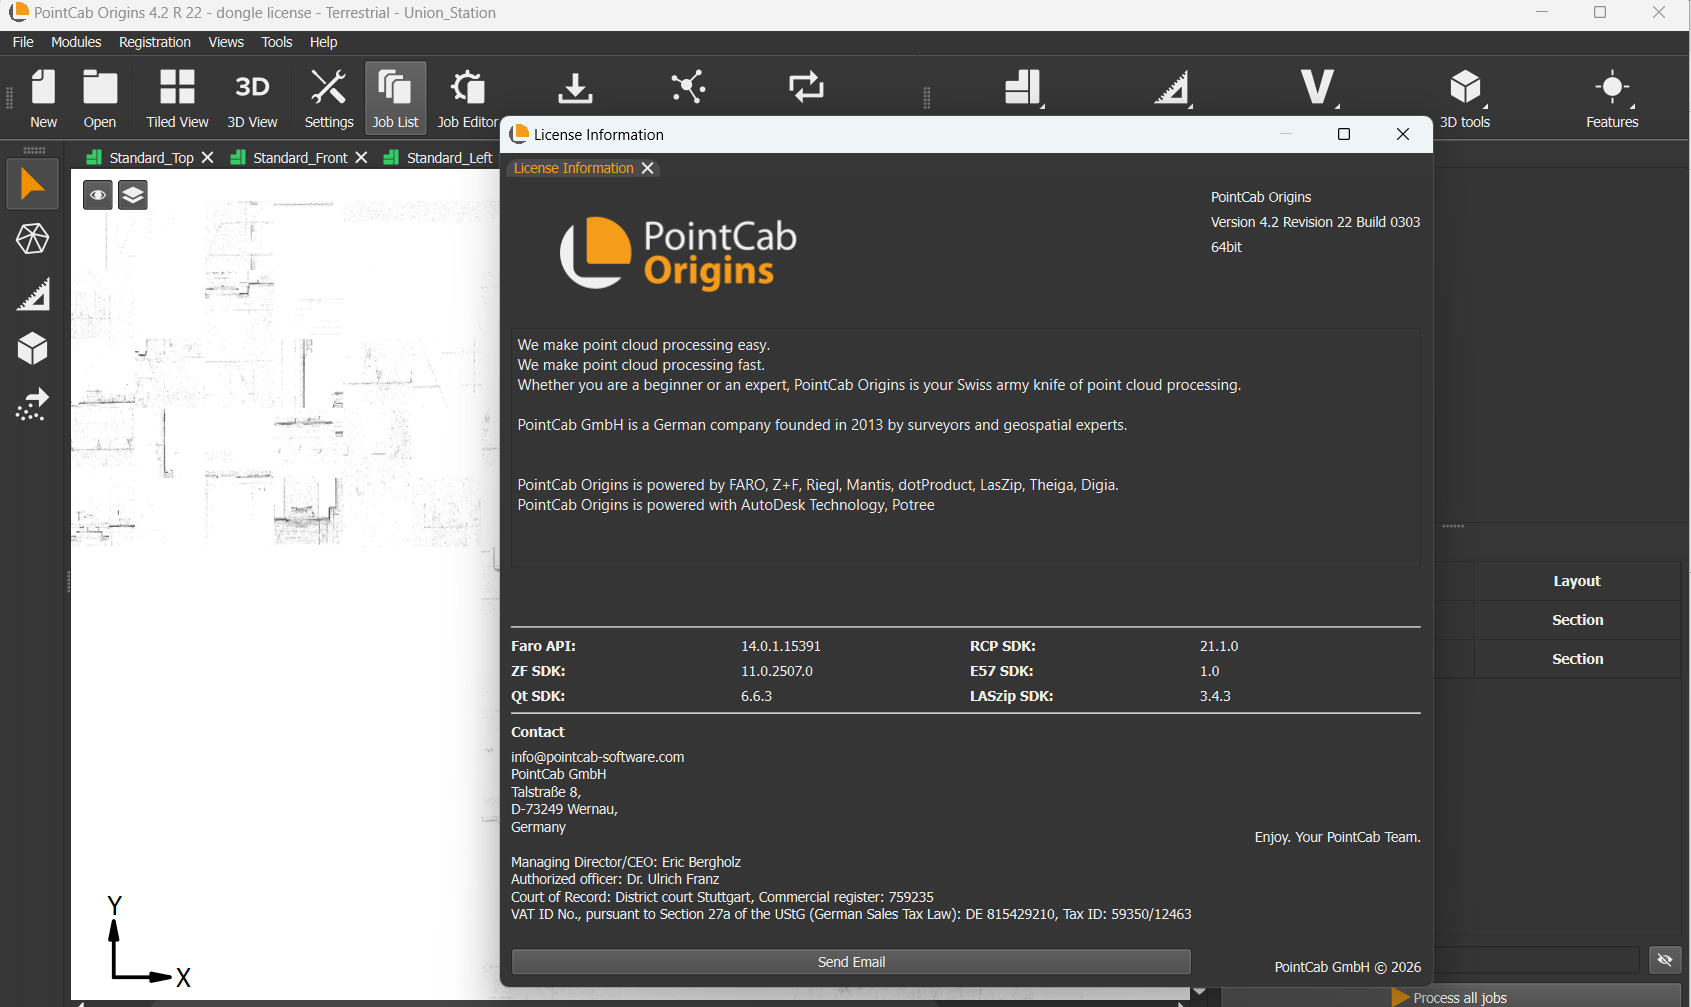The width and height of the screenshot is (1691, 1007).
Task: Open the Modules menu
Action: [76, 42]
